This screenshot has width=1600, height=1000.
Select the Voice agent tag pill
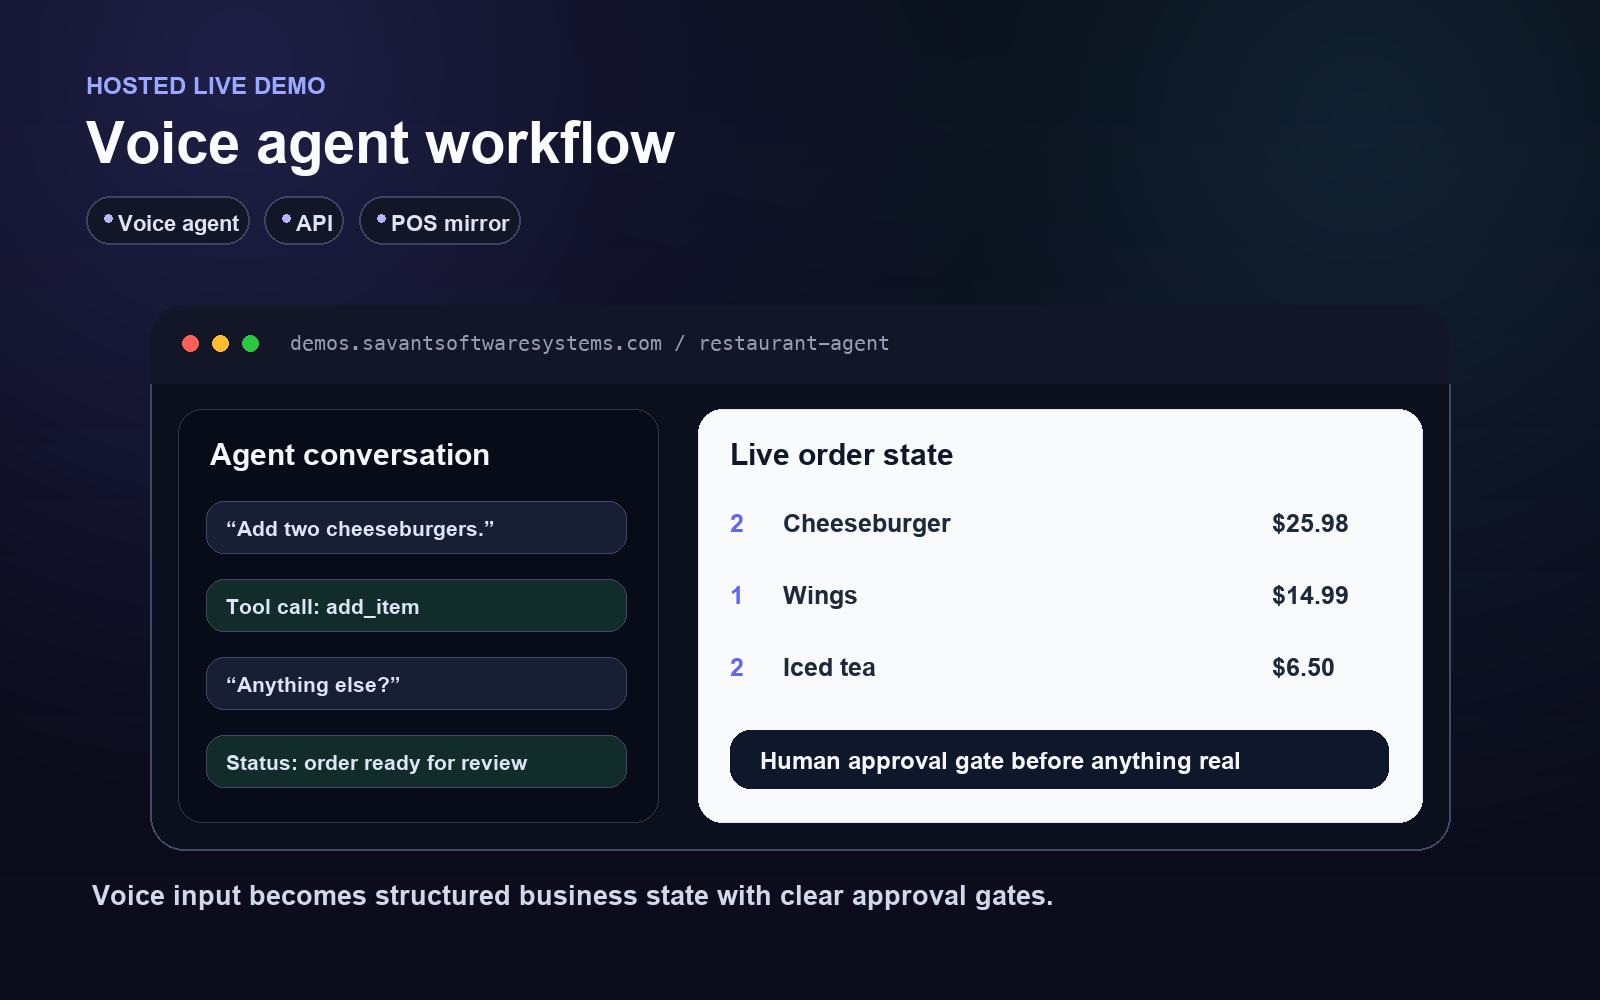tap(168, 221)
